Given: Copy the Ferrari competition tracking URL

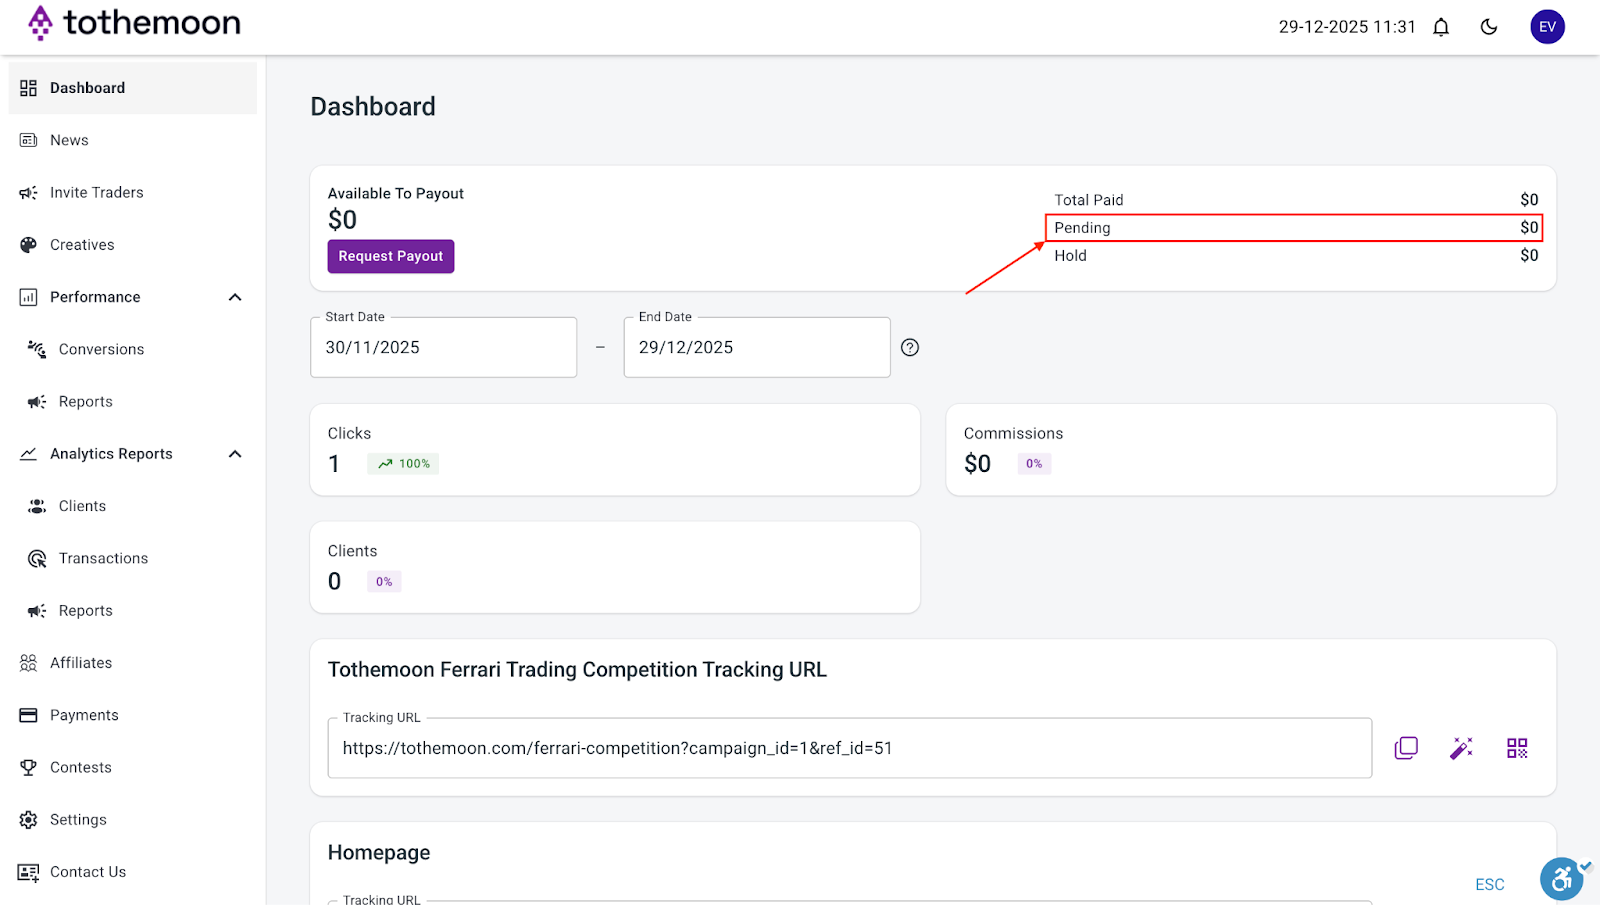Looking at the screenshot, I should point(1406,748).
